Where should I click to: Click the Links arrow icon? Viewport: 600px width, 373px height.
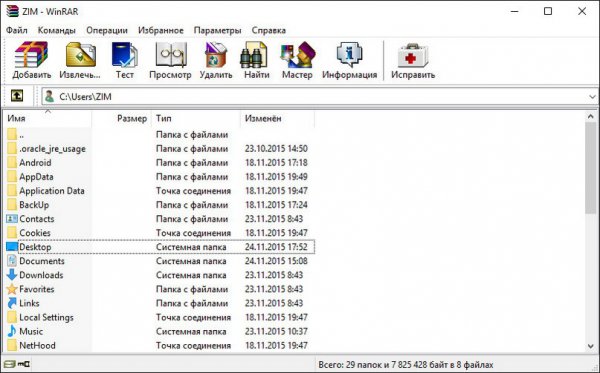point(12,303)
